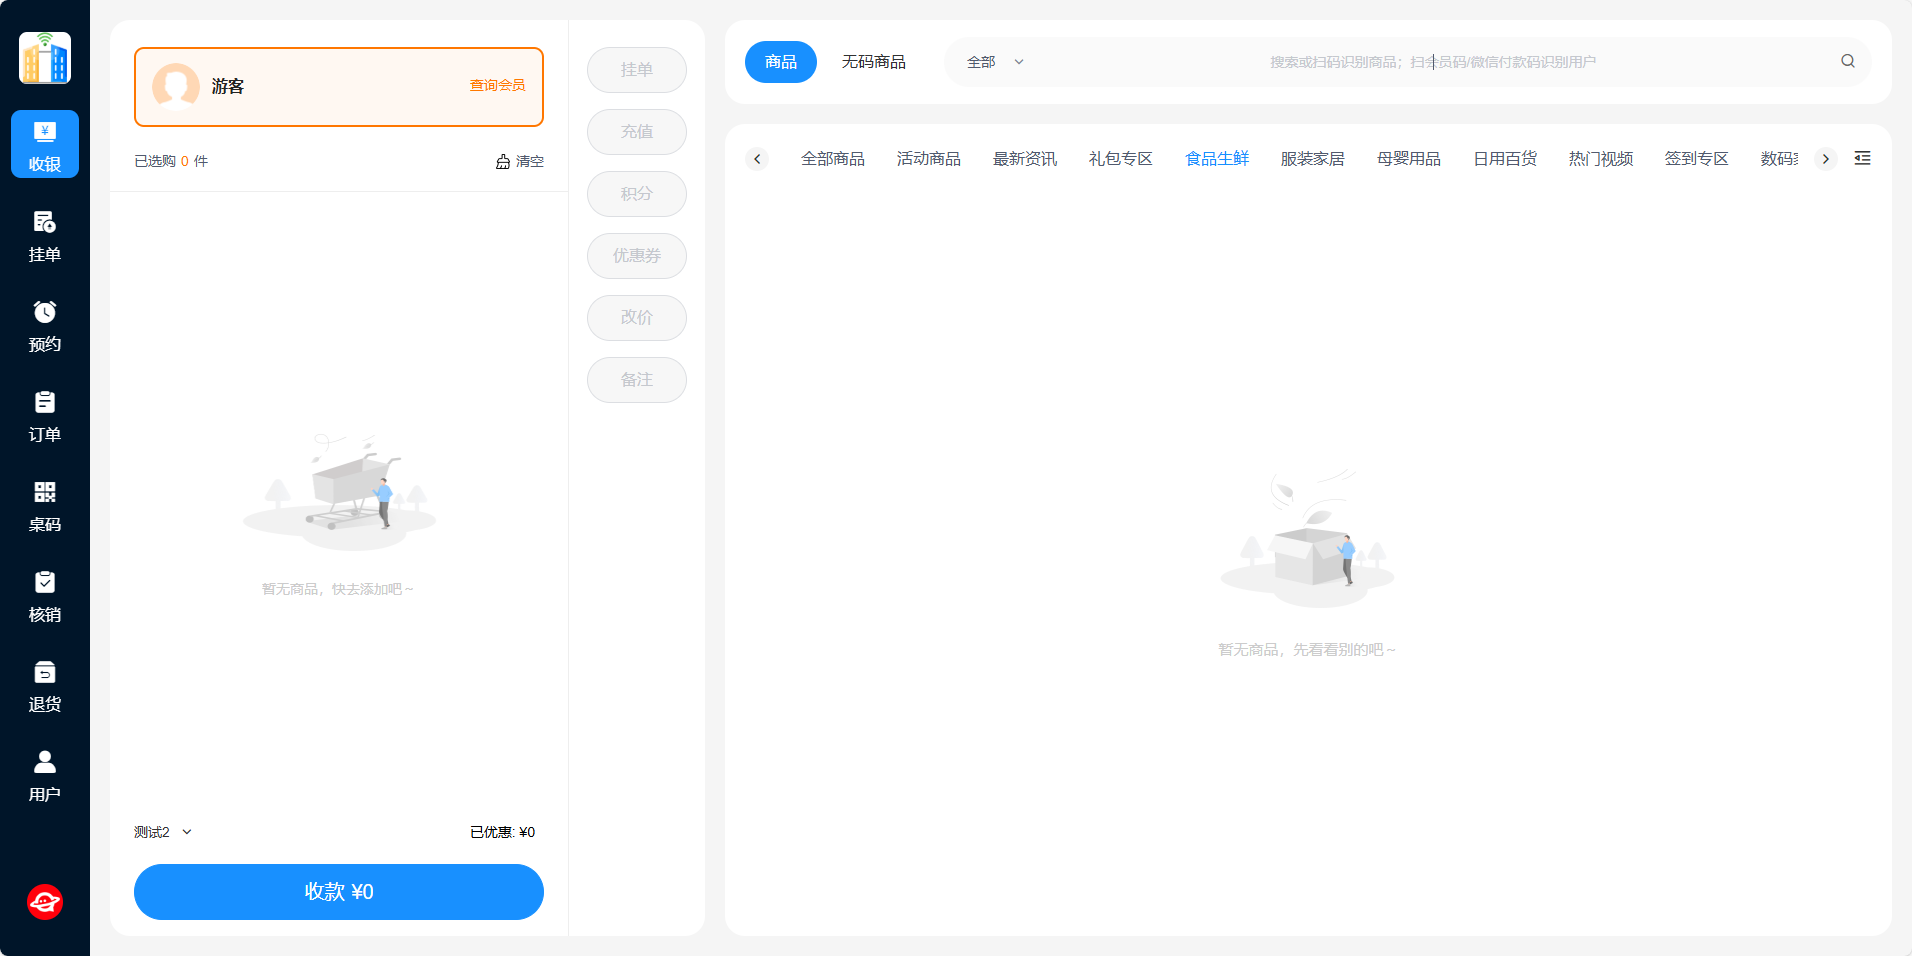The height and width of the screenshot is (956, 1912).
Task: Select the 服装家居 category tab
Action: point(1312,159)
